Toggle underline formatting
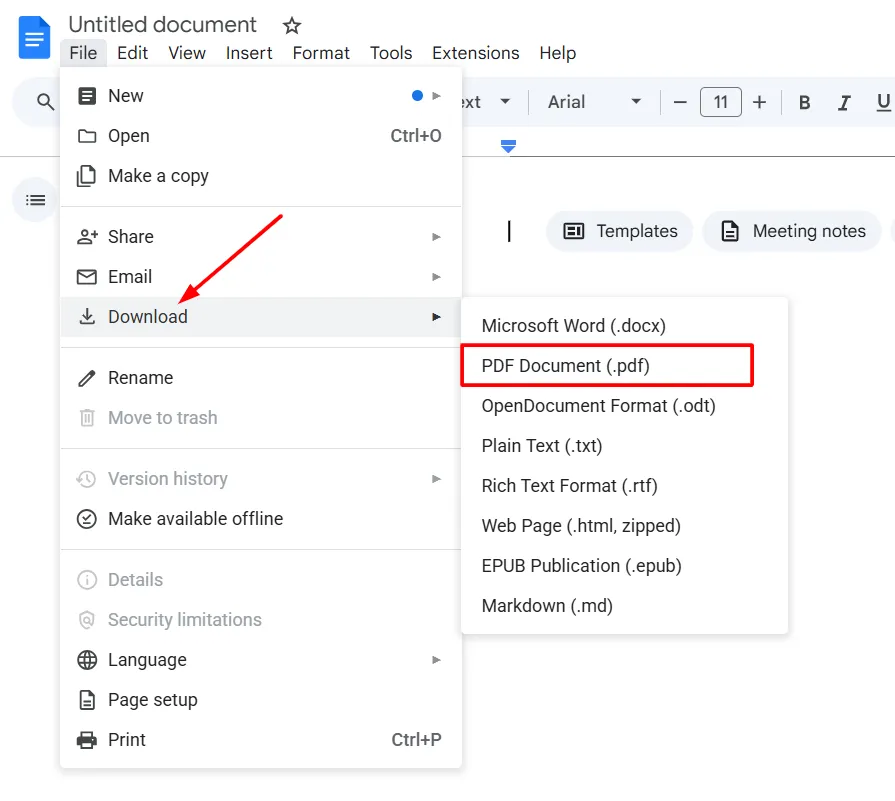This screenshot has height=801, width=895. click(x=883, y=102)
